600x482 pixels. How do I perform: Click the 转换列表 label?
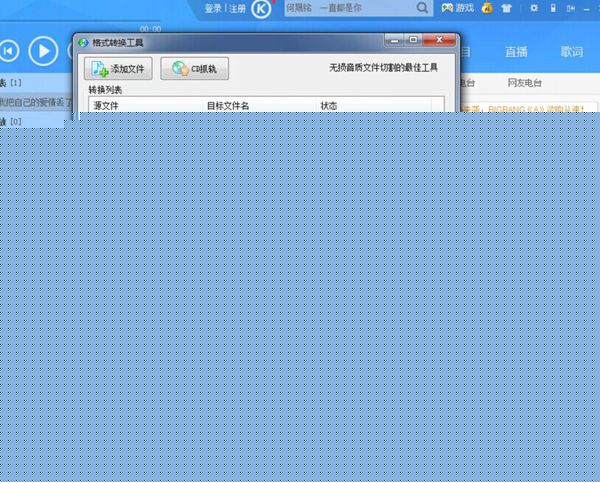[x=105, y=90]
